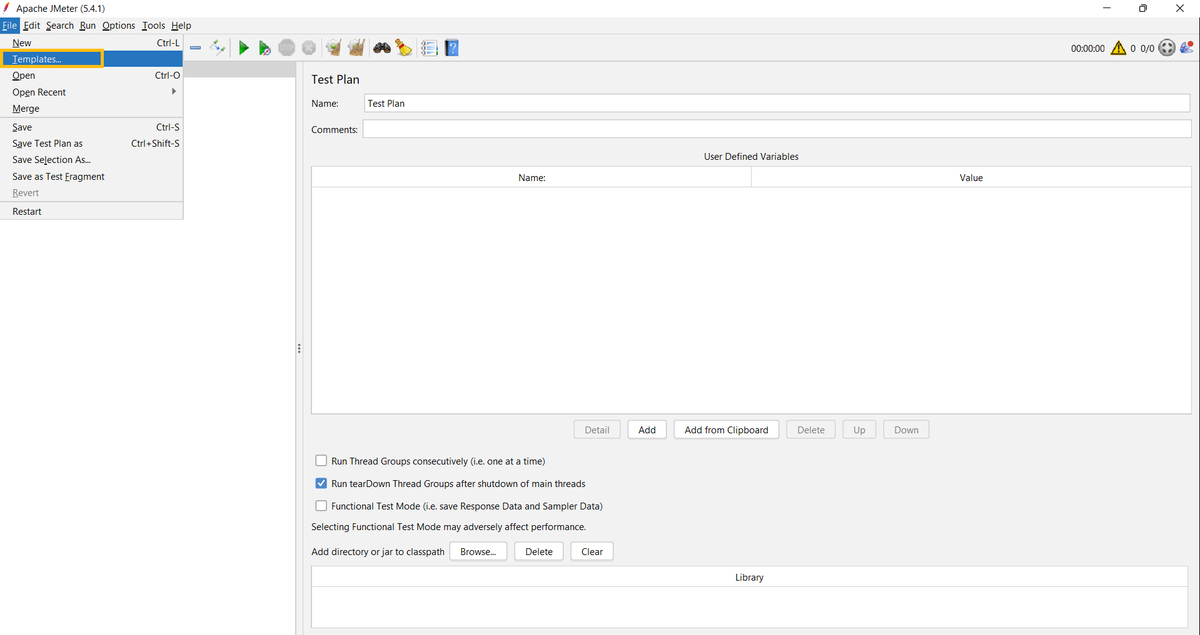This screenshot has height=635, width=1200.
Task: Open Function Helper list icon
Action: pos(430,47)
